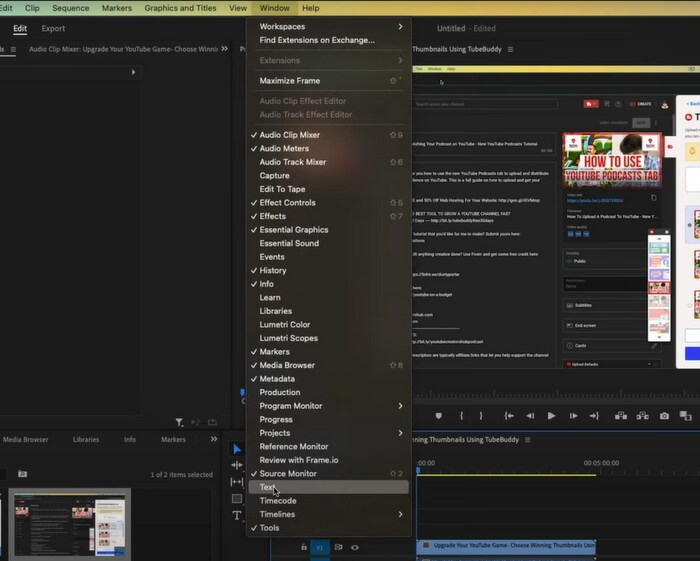Select the sequence thumbnail in Project panel

click(70, 525)
